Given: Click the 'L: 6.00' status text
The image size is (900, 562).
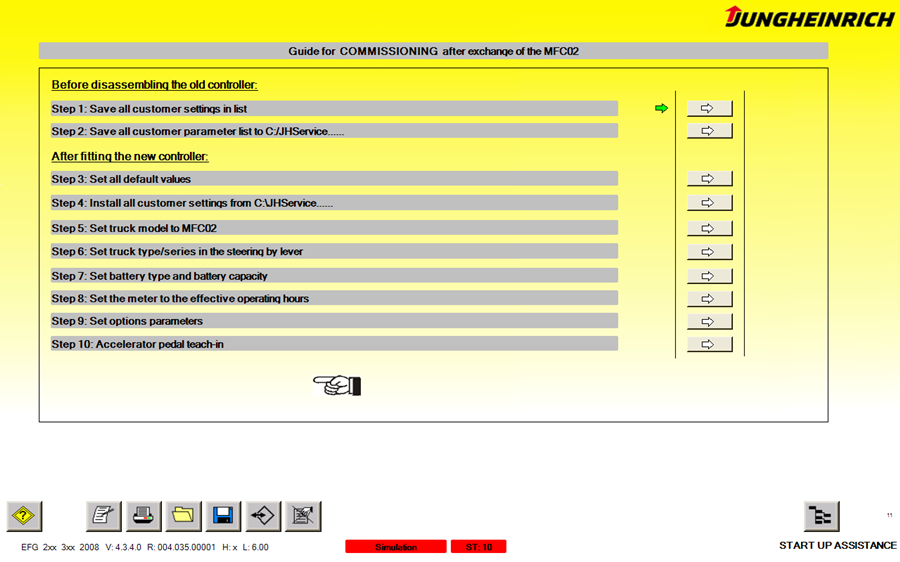Looking at the screenshot, I should coord(255,547).
